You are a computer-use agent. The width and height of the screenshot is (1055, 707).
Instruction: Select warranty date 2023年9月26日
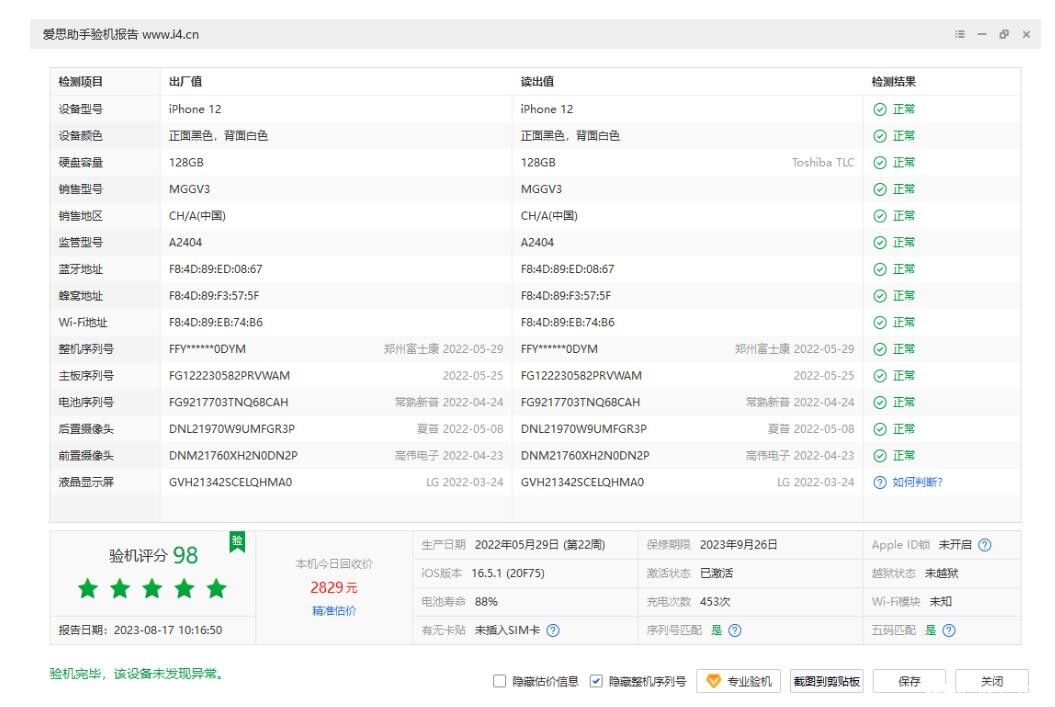tap(738, 545)
